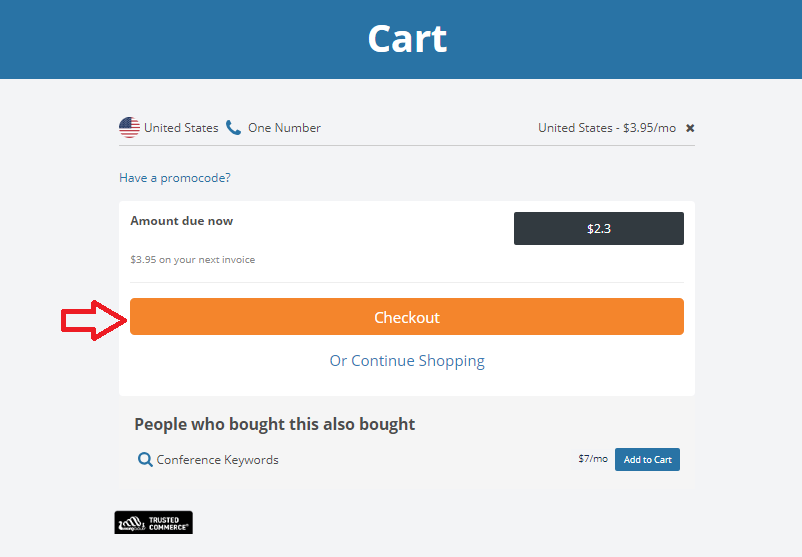The image size is (802, 557).
Task: Click the United States flag icon
Action: point(129,127)
